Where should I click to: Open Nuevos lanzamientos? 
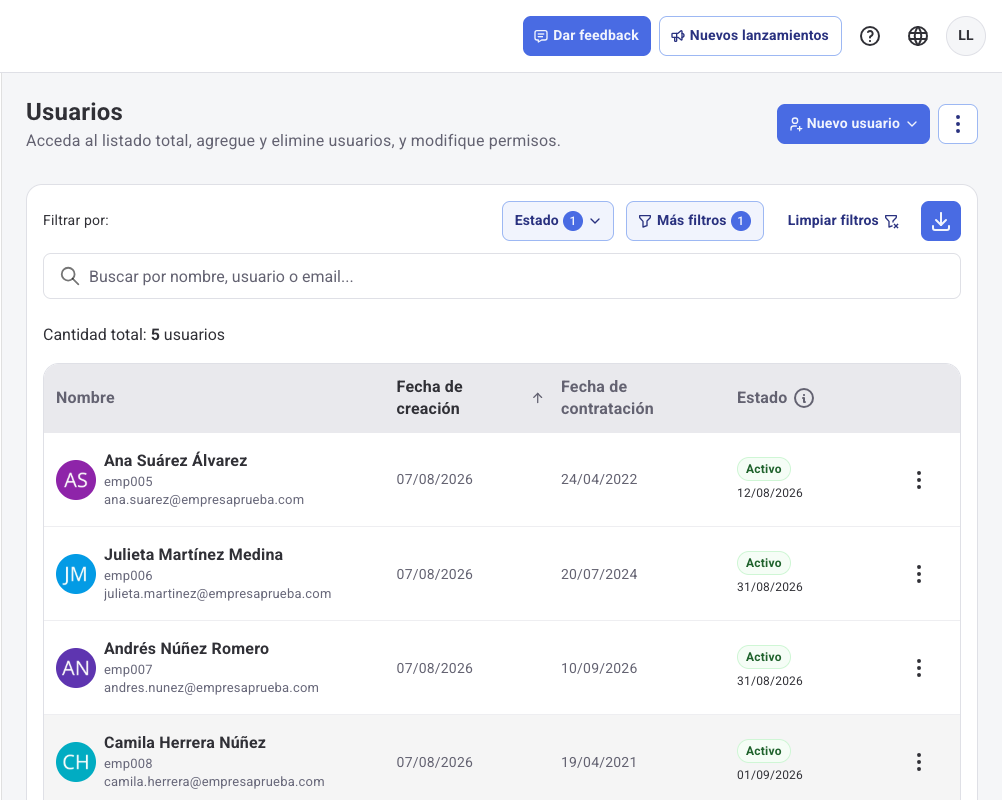750,36
